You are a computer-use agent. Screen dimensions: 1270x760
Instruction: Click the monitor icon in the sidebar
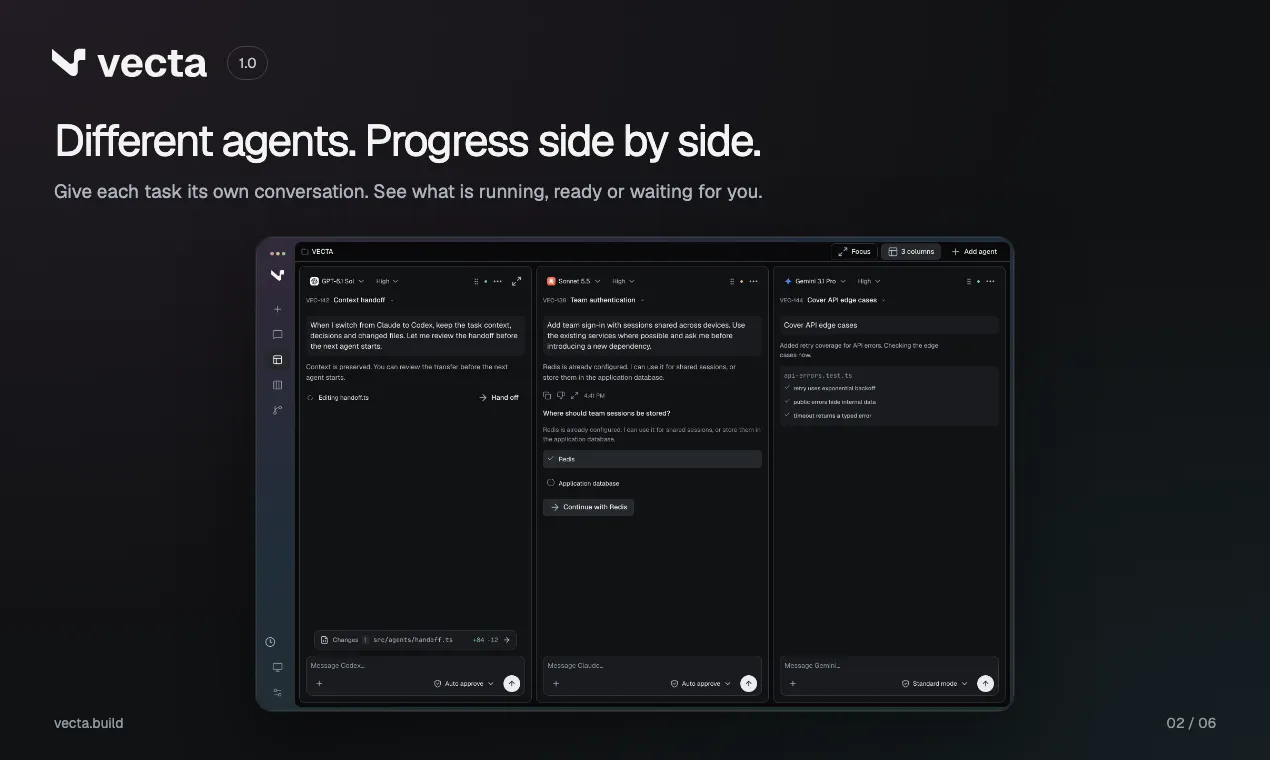277,667
